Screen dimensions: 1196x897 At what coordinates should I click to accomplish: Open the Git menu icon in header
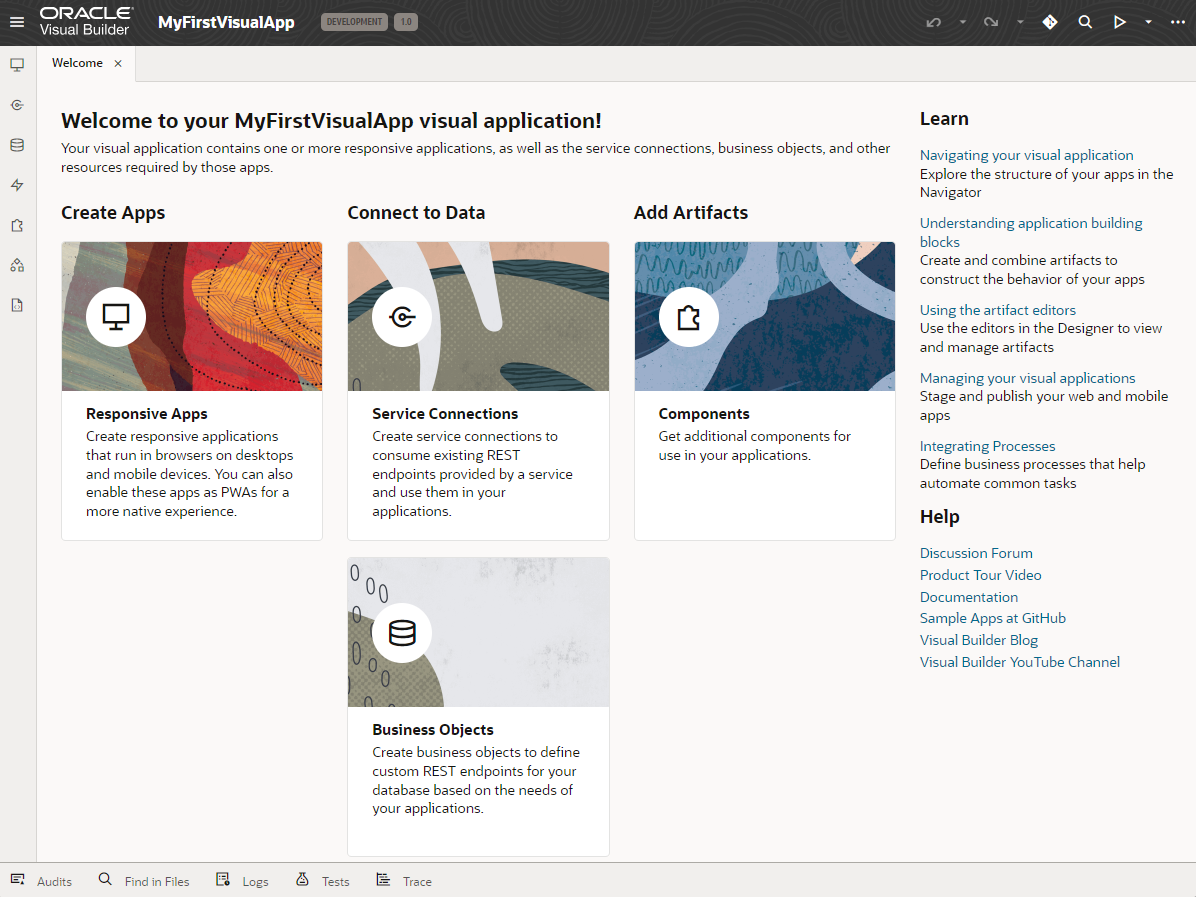click(1049, 22)
